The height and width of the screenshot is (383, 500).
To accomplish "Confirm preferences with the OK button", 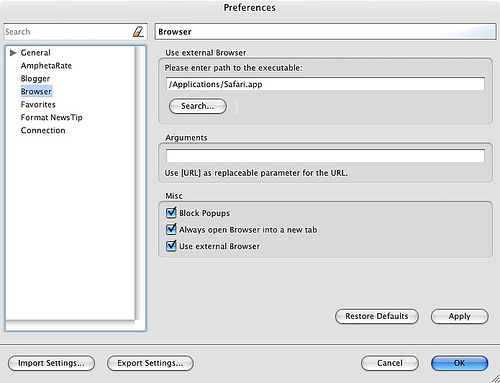I will tap(459, 363).
